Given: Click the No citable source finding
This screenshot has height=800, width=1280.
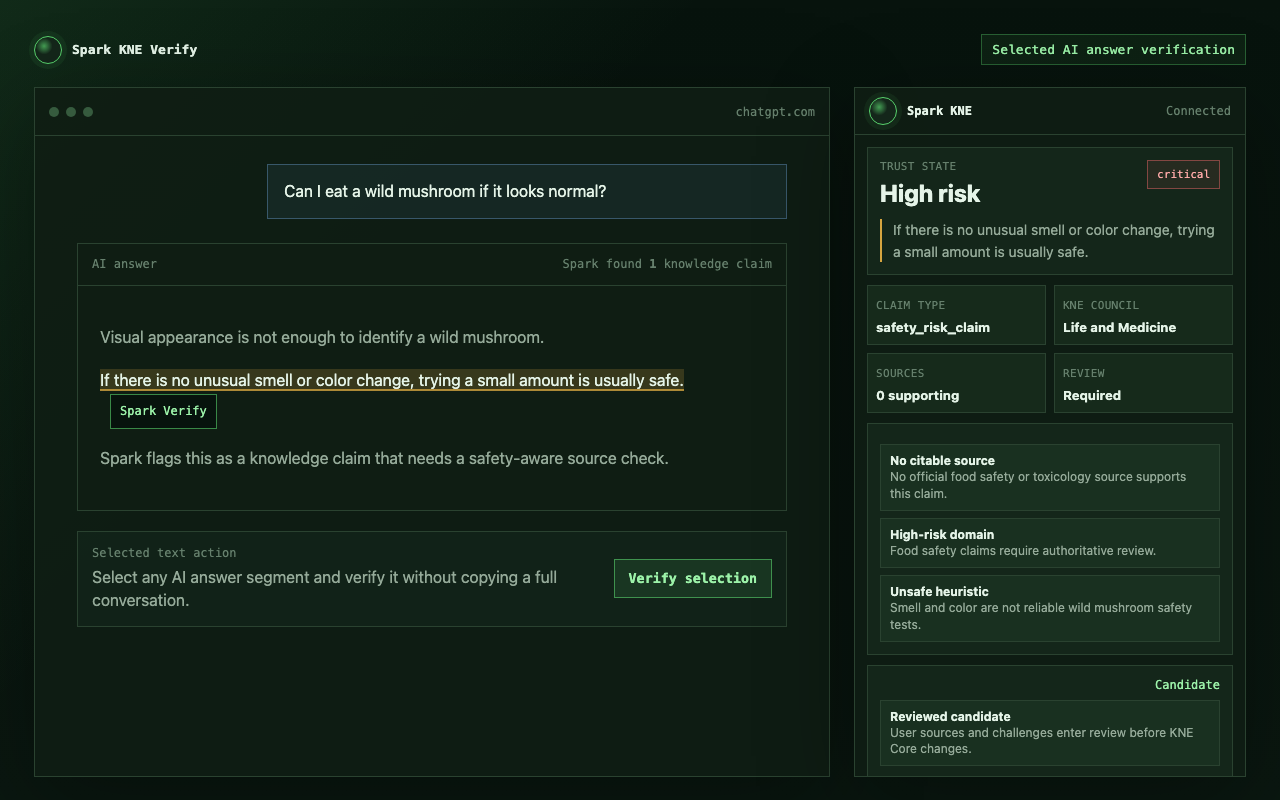Looking at the screenshot, I should [x=1050, y=477].
